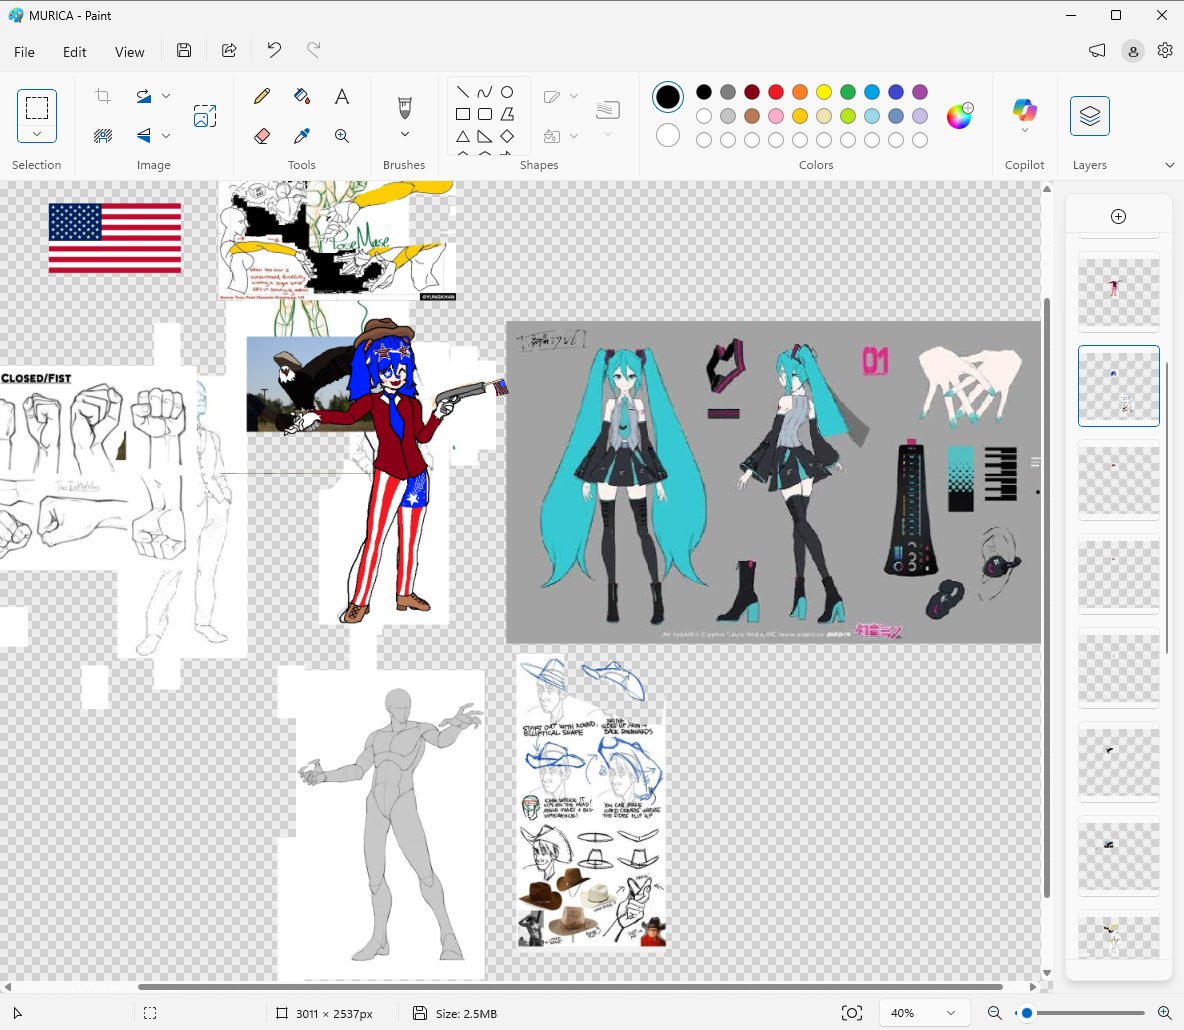Open the Edit colors wheel
This screenshot has width=1184, height=1030.
[x=960, y=116]
